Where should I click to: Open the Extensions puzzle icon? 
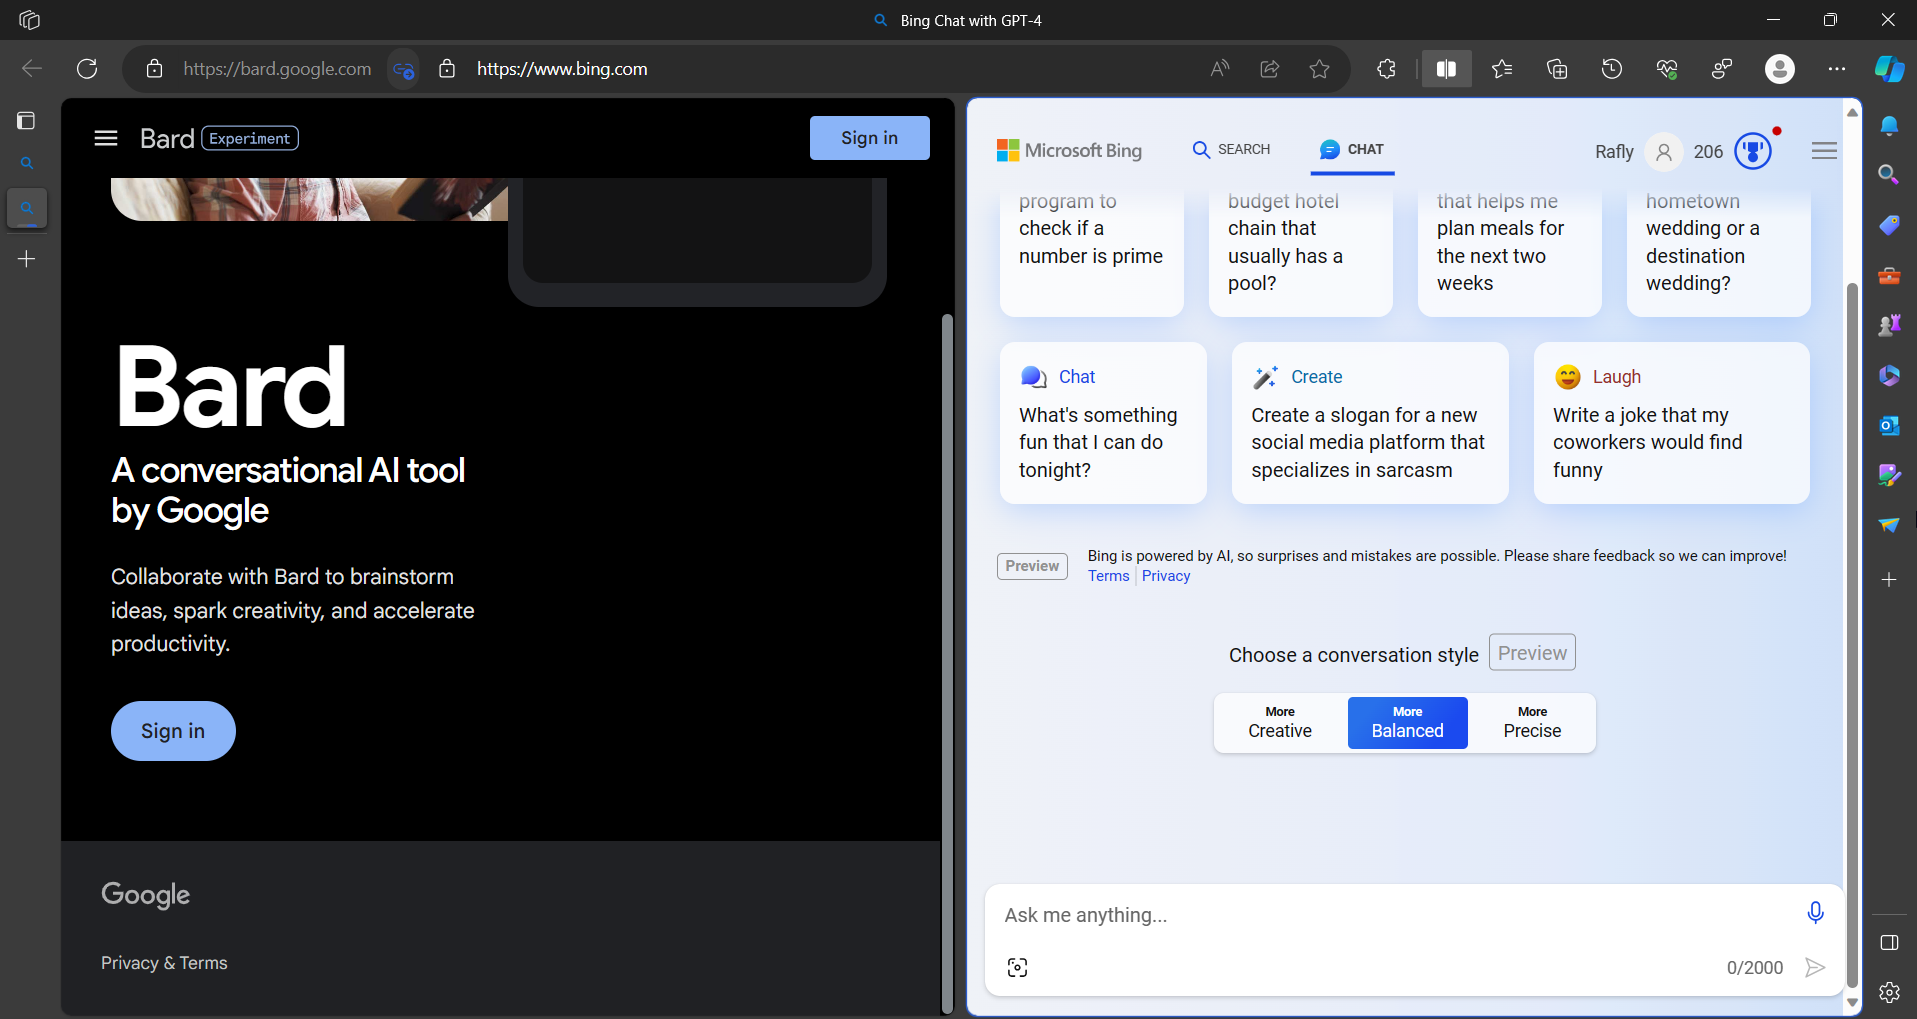click(1385, 69)
